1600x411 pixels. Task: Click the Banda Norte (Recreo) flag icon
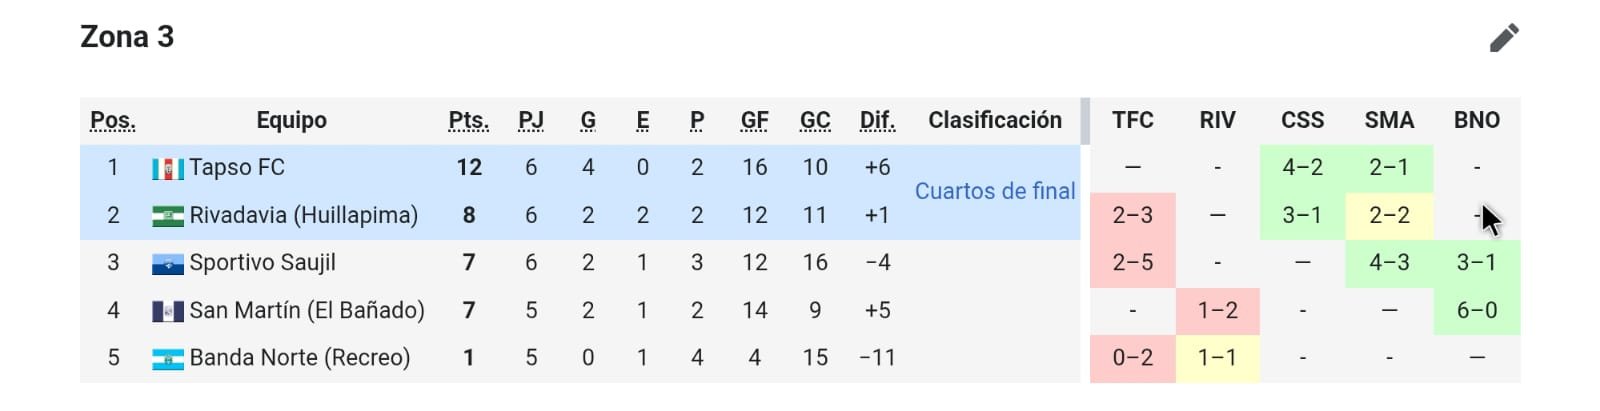(x=167, y=359)
